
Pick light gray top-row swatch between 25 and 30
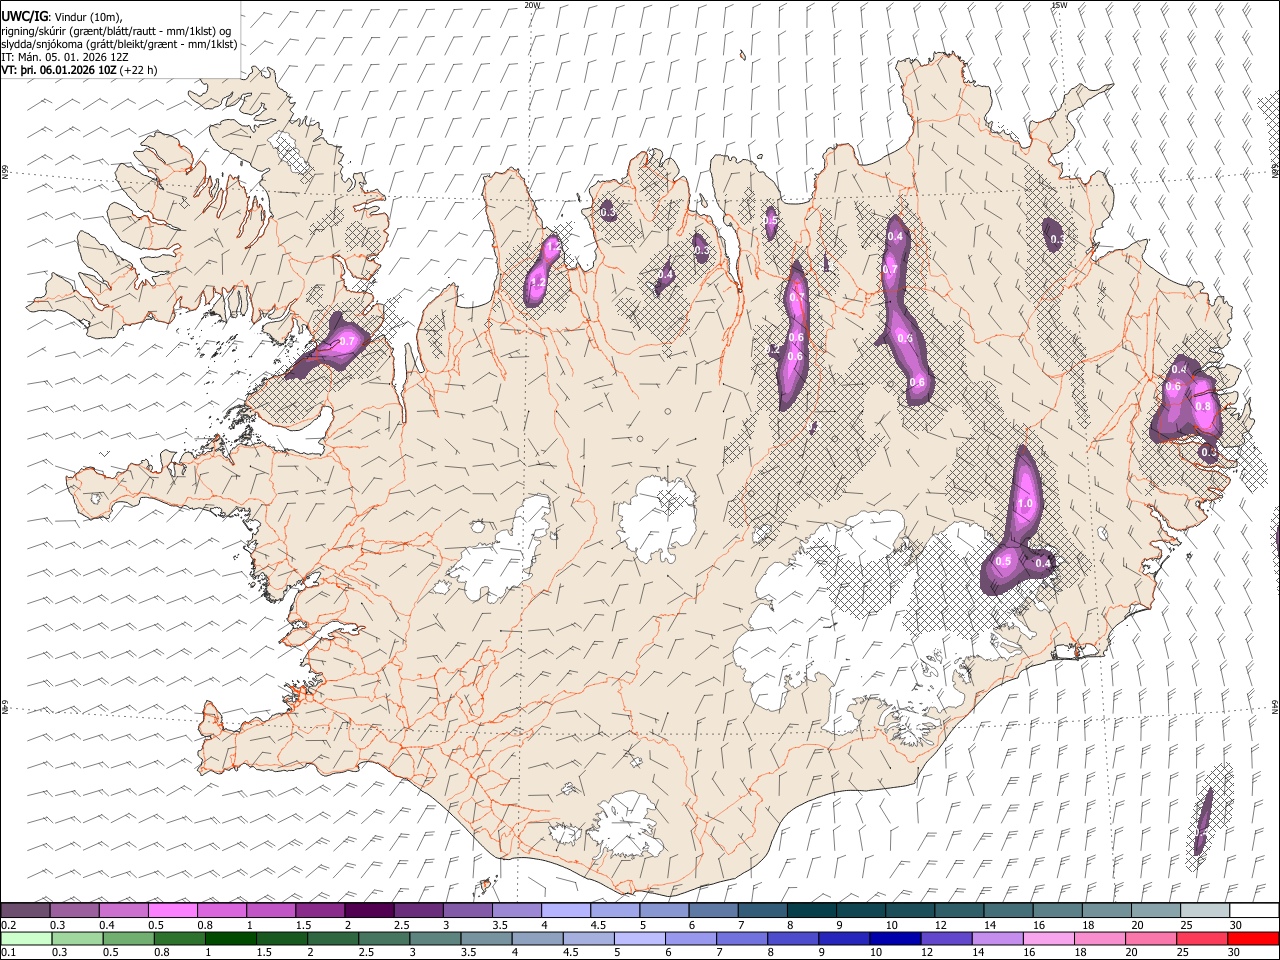(1205, 911)
